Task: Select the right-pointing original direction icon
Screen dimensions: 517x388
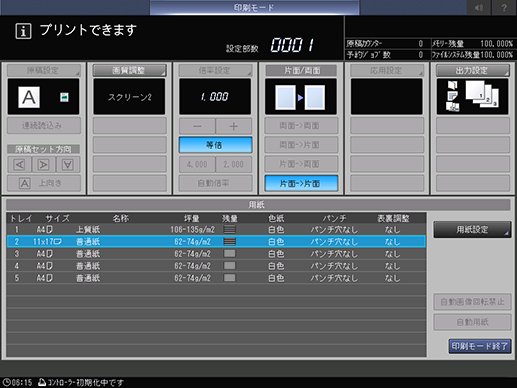Action: pos(44,165)
